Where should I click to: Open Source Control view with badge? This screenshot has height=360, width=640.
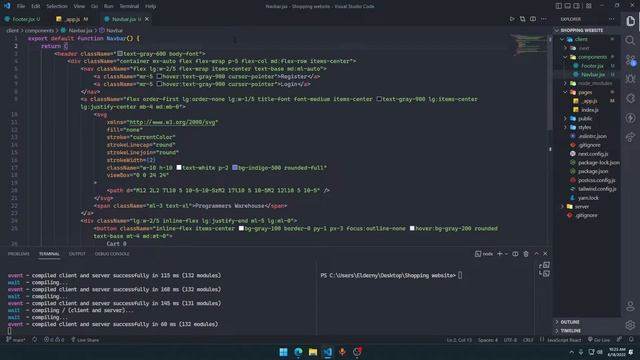pos(631,60)
